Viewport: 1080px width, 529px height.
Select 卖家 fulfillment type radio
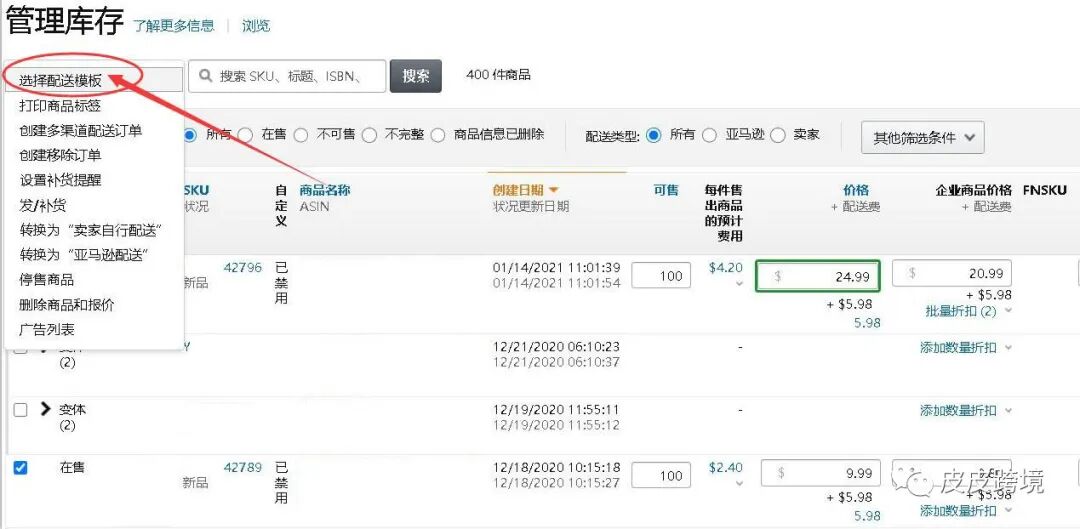778,135
